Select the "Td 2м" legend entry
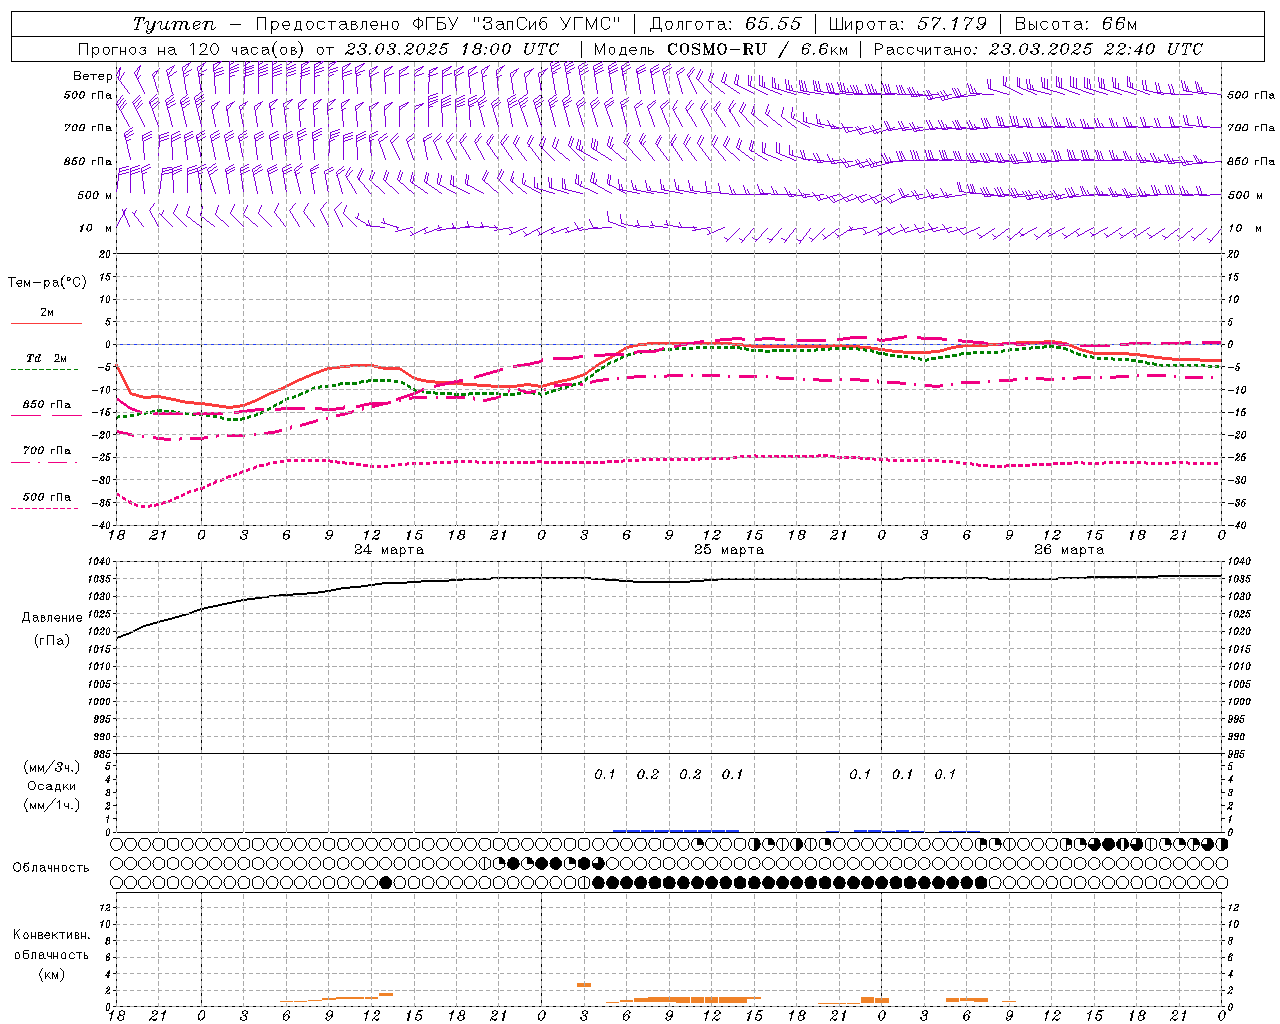1280x1024 pixels. 47,358
